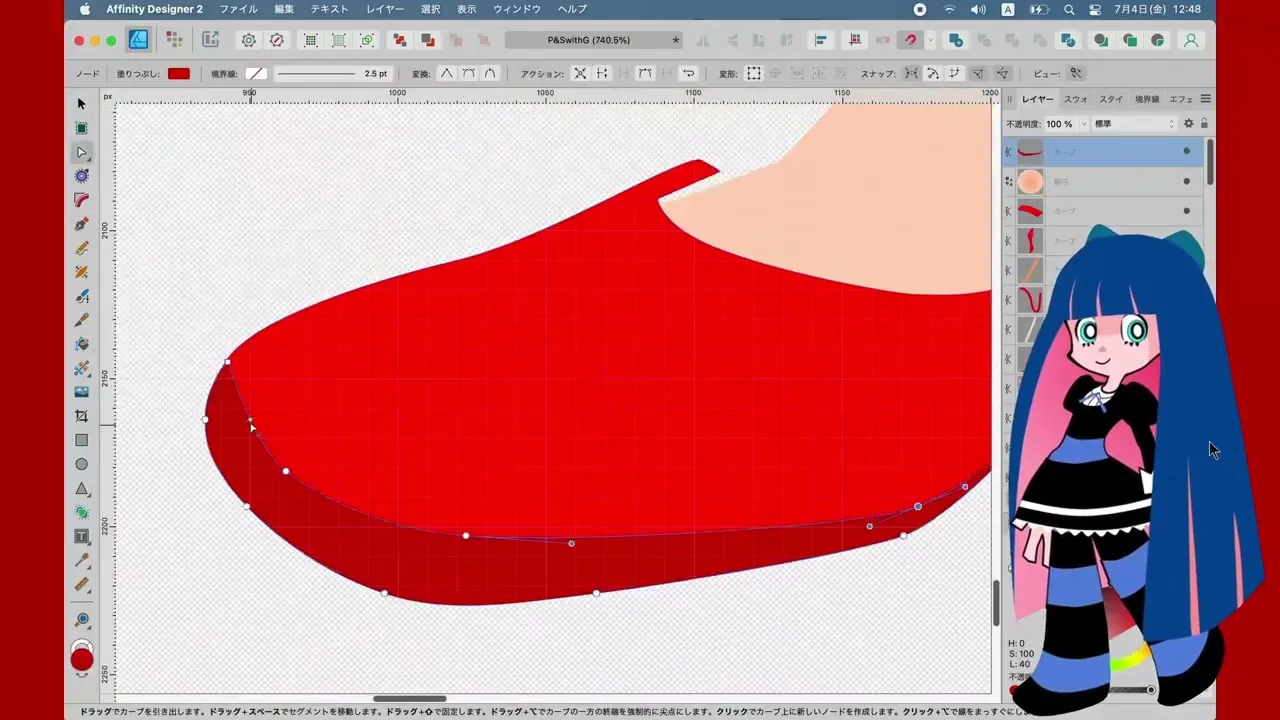Toggle the red Snapping magnet
Screen dimensions: 1280x720
pyautogui.click(x=910, y=40)
